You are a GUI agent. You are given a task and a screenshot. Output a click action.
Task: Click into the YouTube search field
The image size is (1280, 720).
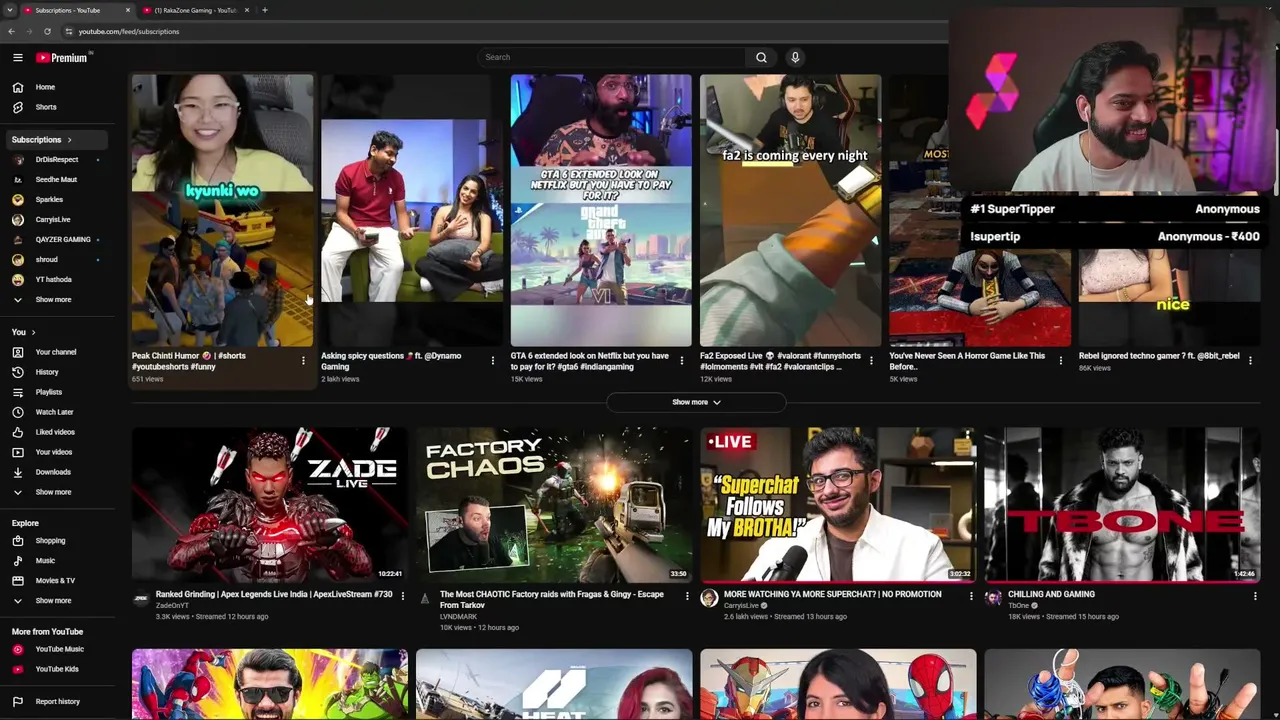click(x=613, y=57)
